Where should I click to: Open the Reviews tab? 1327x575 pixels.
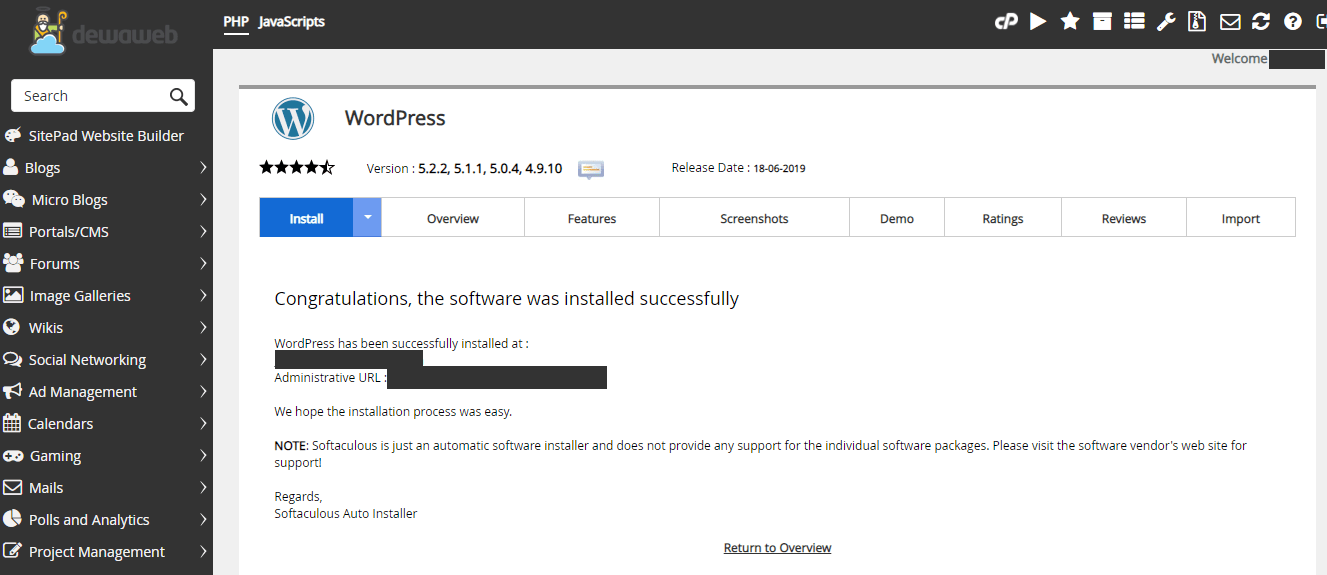(1124, 218)
